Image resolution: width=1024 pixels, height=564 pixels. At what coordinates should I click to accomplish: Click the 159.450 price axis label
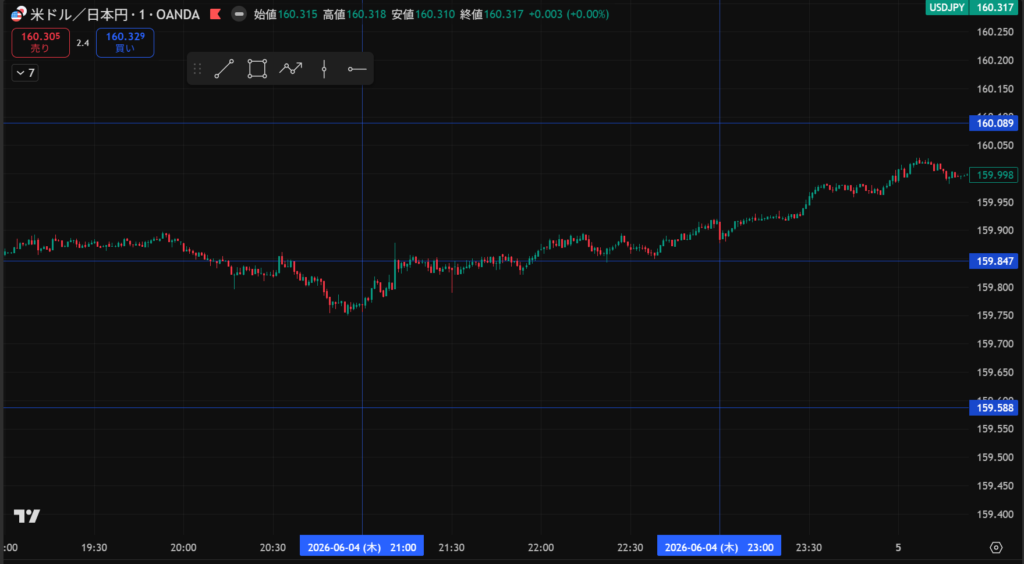click(995, 486)
